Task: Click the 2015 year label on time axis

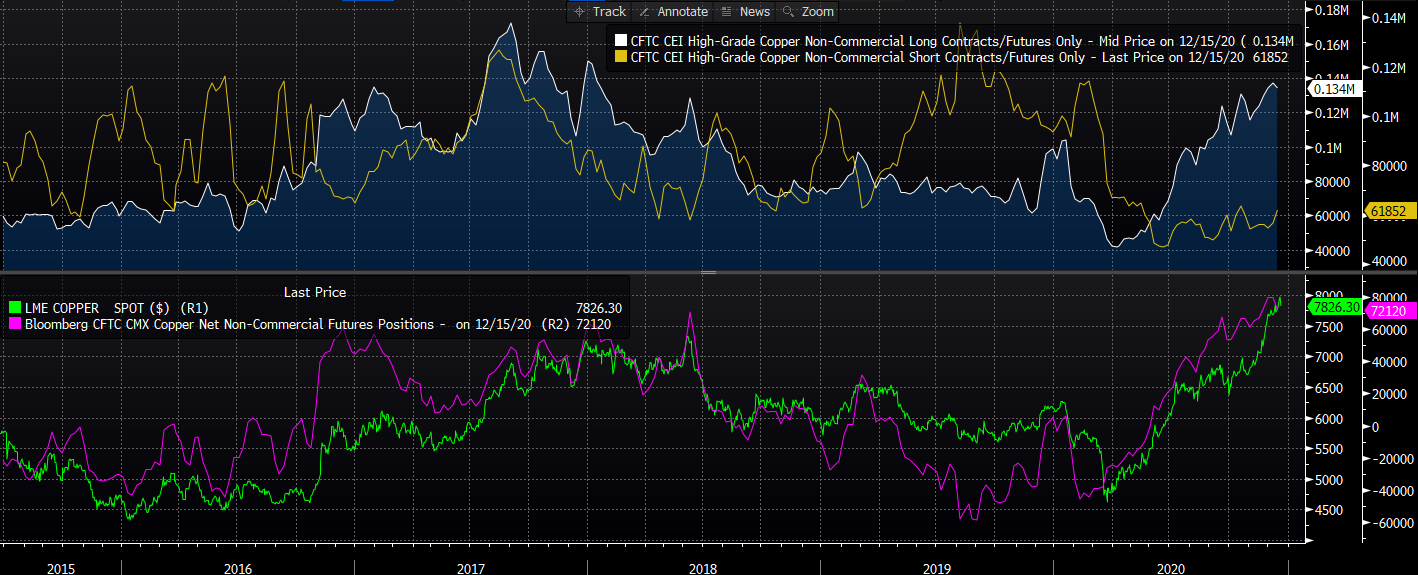Action: pos(62,567)
